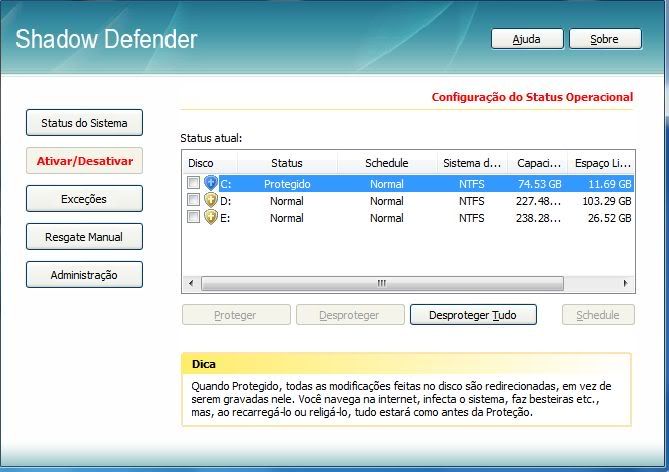Click the NTFS cell in the D: row
The image size is (669, 472).
[x=472, y=201]
